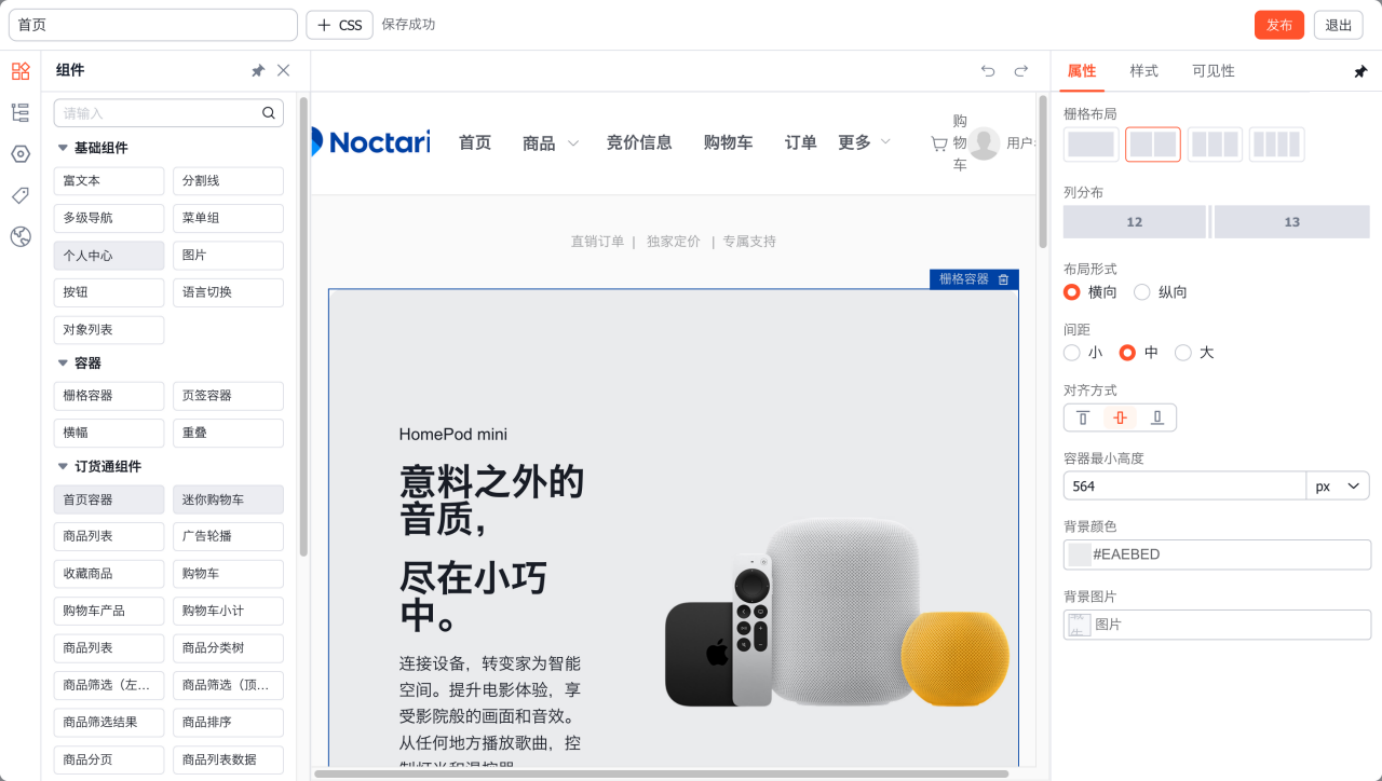Delete the 栅格容器 via trash icon

click(x=1004, y=280)
